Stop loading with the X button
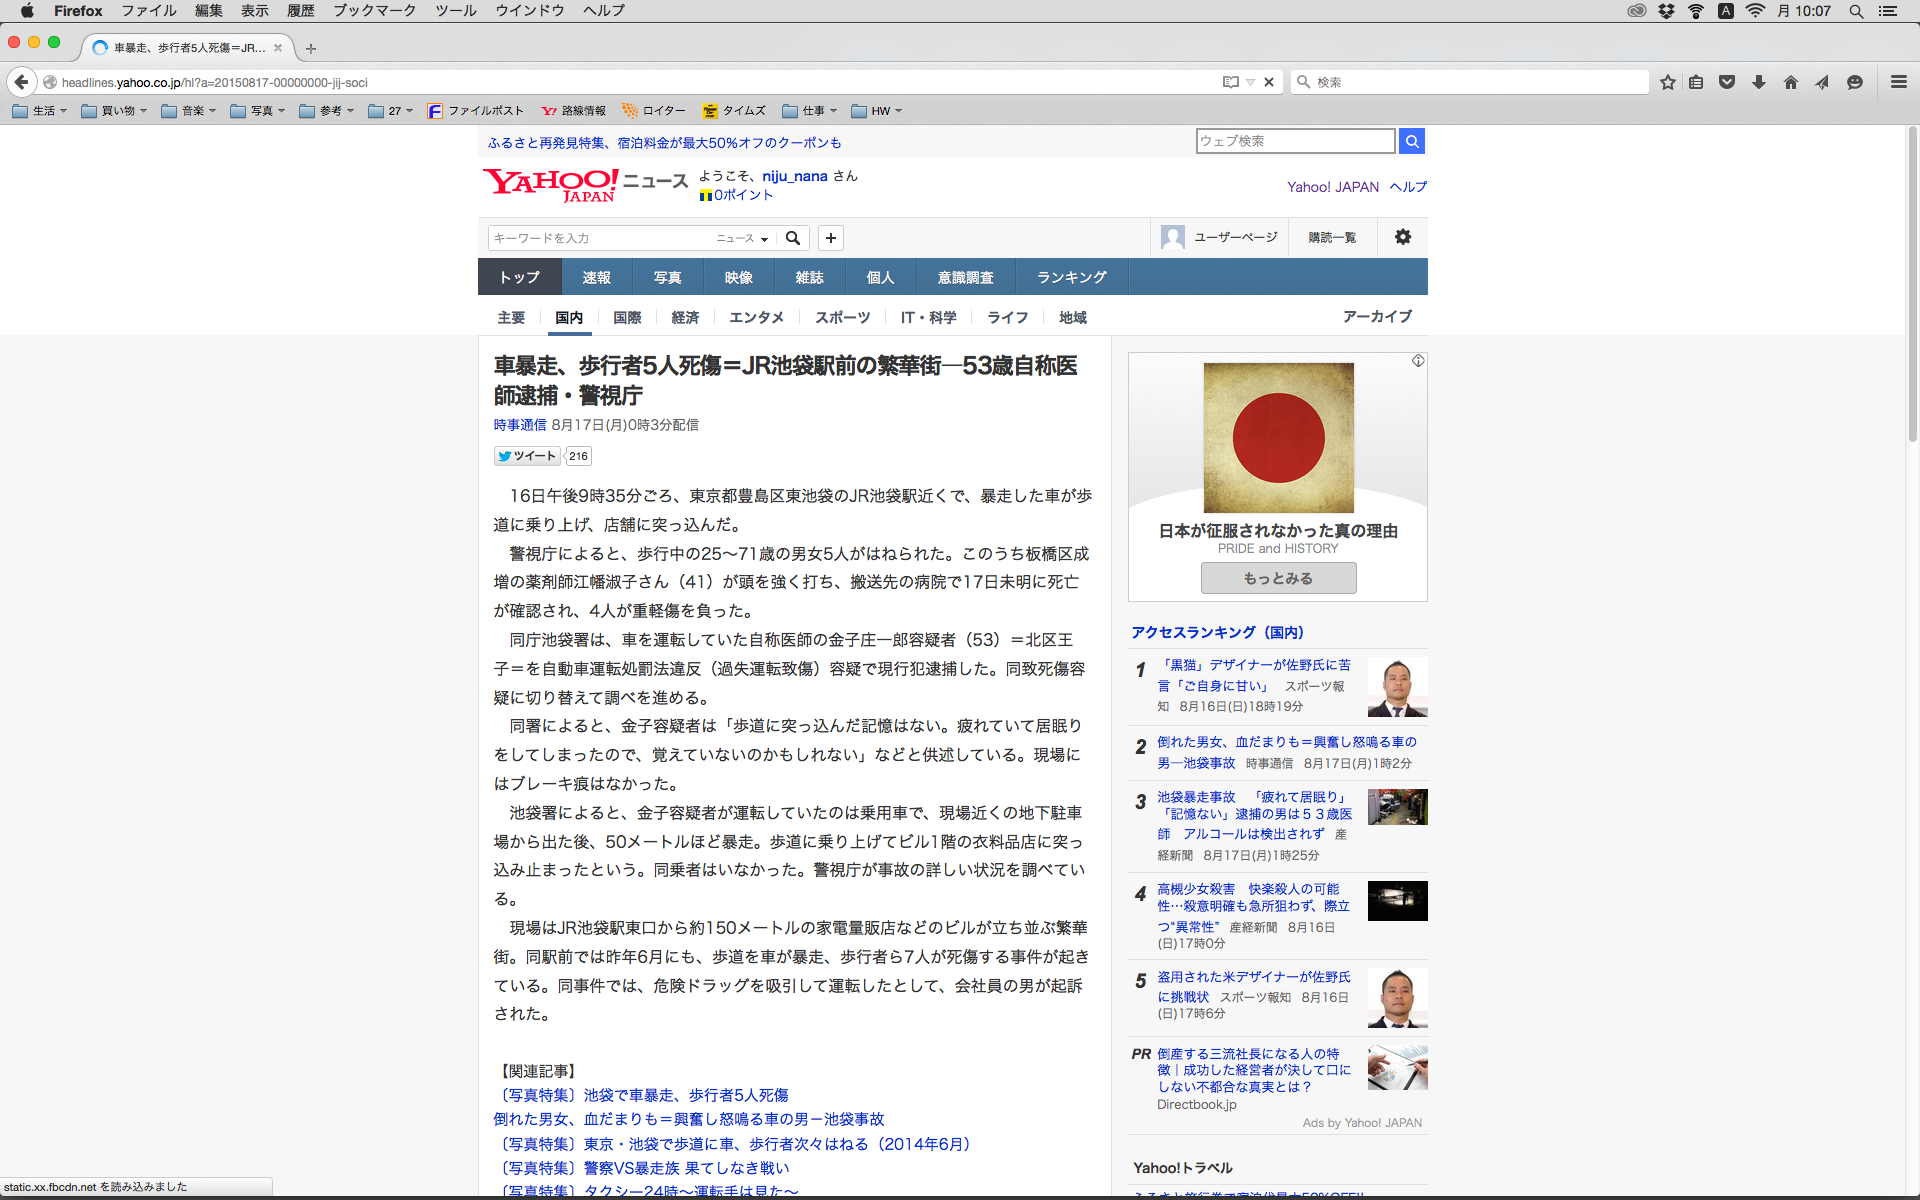This screenshot has width=1920, height=1200. click(1269, 82)
